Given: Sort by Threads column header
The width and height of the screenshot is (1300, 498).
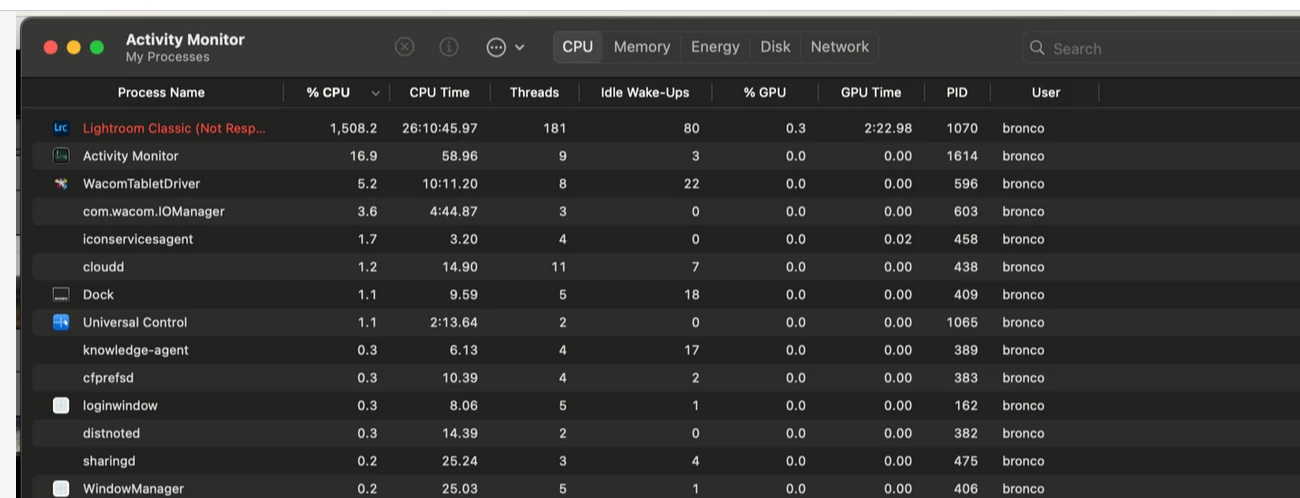Looking at the screenshot, I should tap(534, 93).
